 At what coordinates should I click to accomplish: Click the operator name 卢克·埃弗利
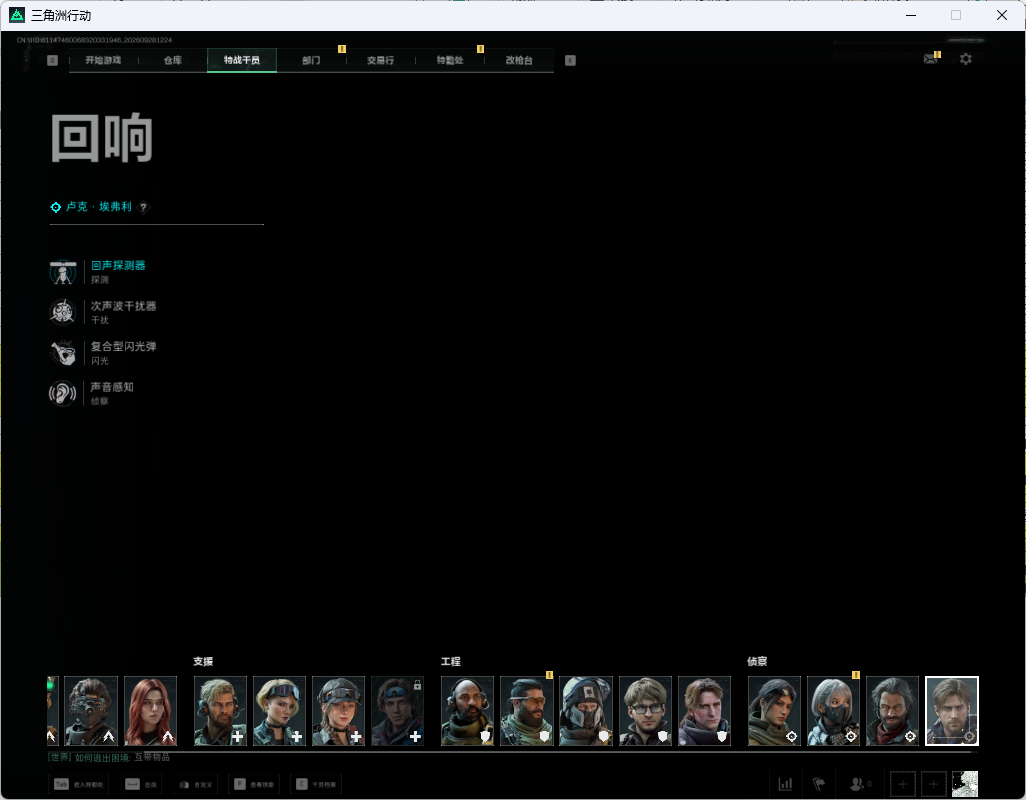(99, 207)
